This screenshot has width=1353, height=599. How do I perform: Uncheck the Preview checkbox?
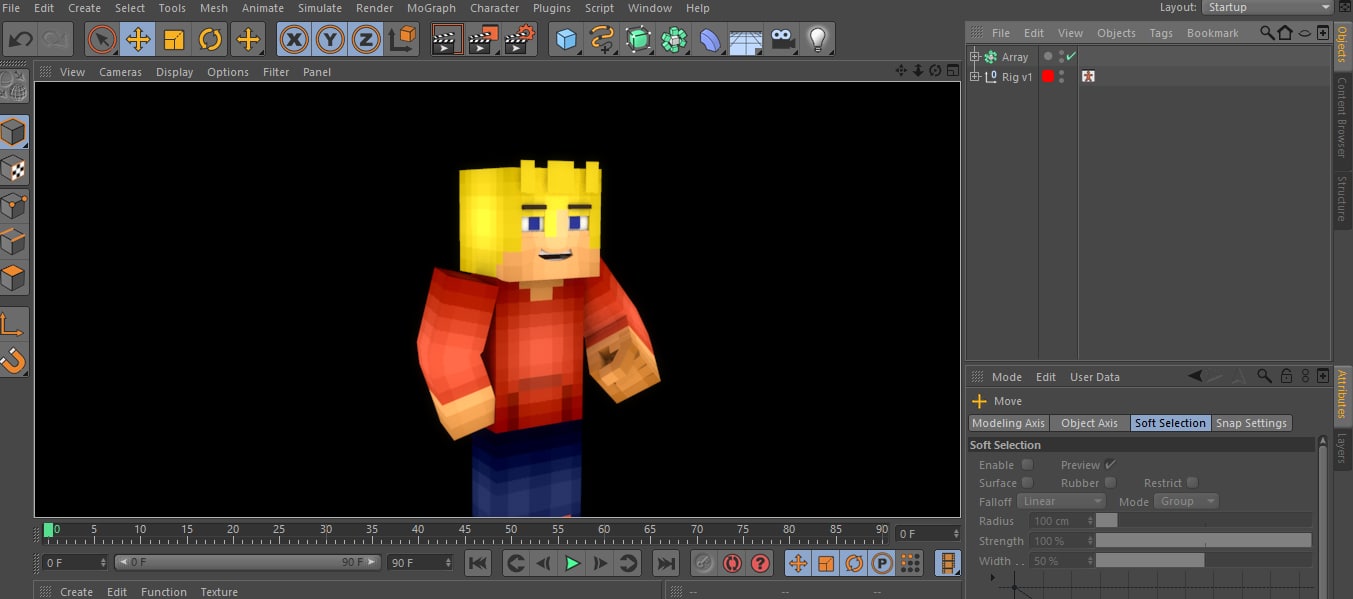coord(1110,464)
